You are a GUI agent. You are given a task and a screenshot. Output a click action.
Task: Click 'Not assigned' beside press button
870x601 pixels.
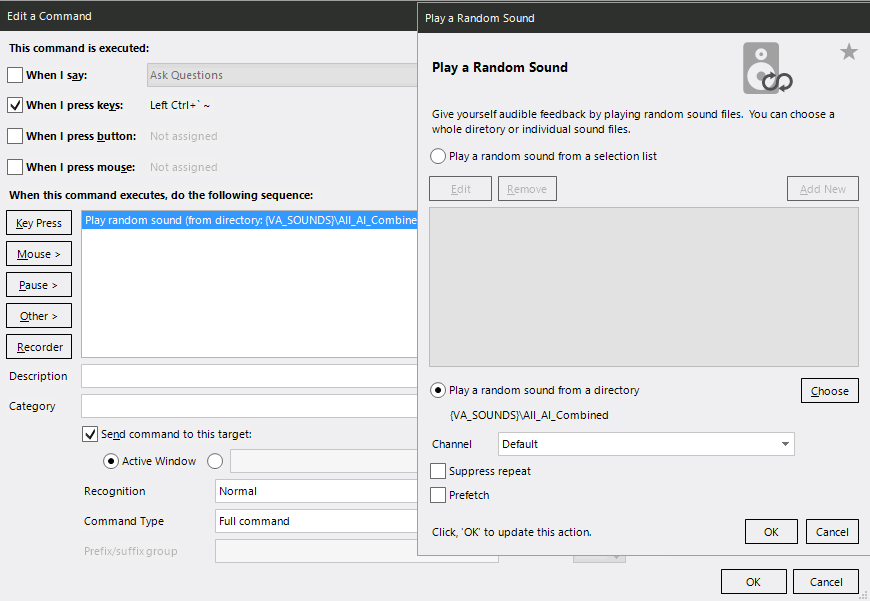[x=184, y=136]
